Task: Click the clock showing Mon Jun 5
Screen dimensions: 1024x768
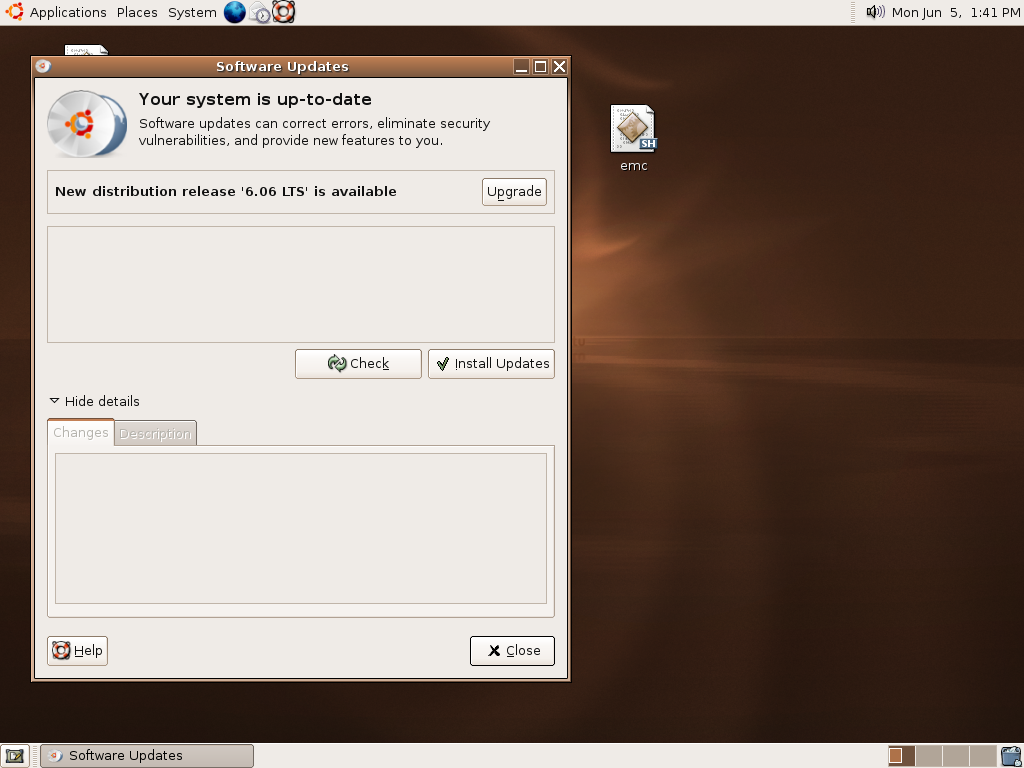Action: 955,12
